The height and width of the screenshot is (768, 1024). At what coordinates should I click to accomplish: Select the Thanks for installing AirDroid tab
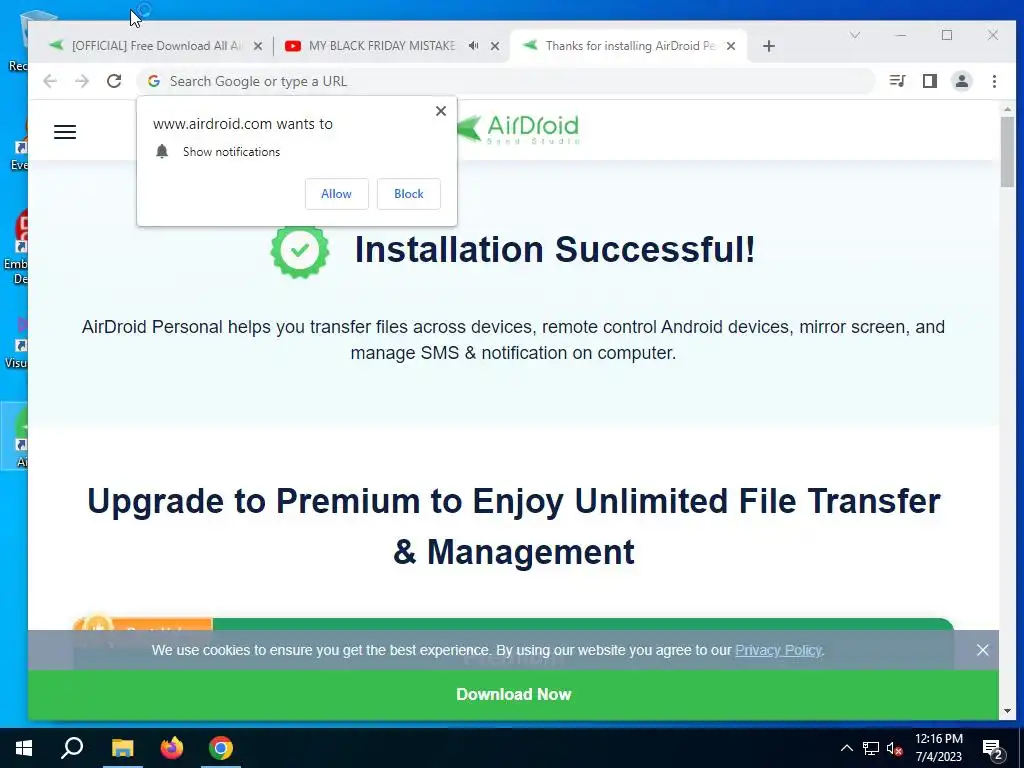[630, 46]
